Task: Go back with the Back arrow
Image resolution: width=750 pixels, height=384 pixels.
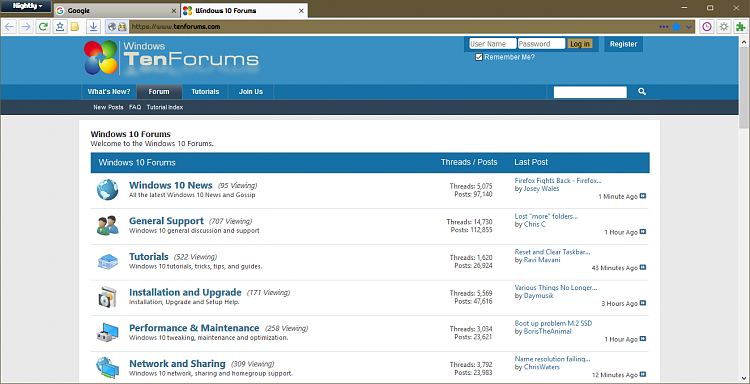Action: coord(9,27)
